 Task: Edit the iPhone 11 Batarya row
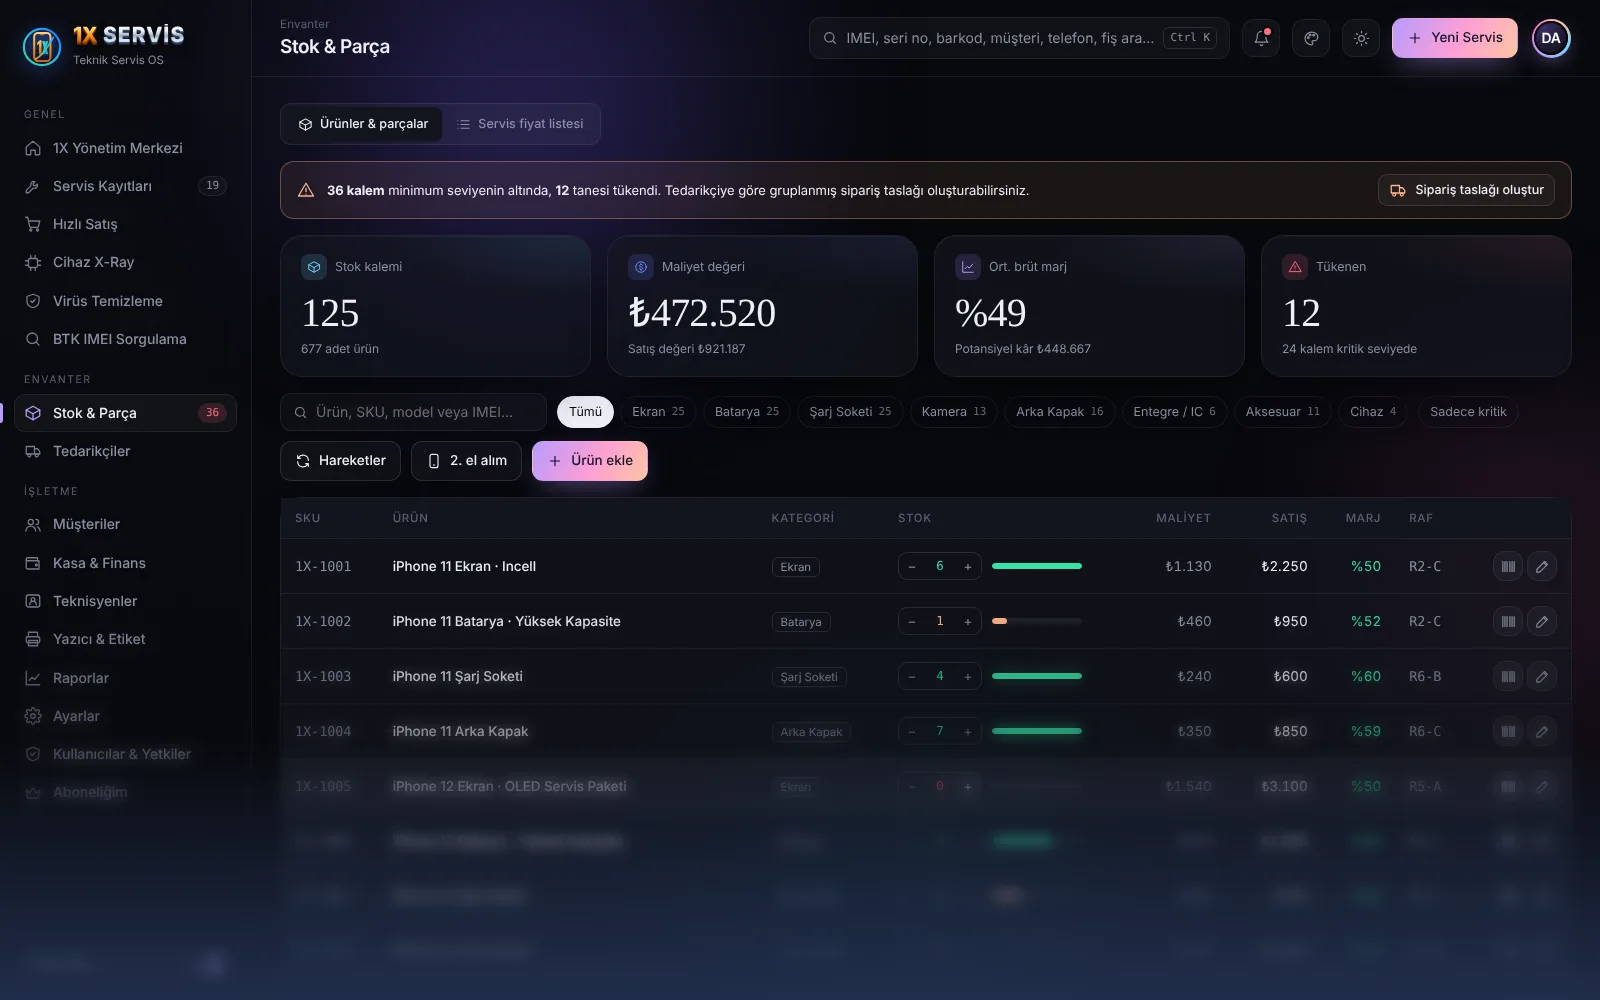tap(1542, 621)
